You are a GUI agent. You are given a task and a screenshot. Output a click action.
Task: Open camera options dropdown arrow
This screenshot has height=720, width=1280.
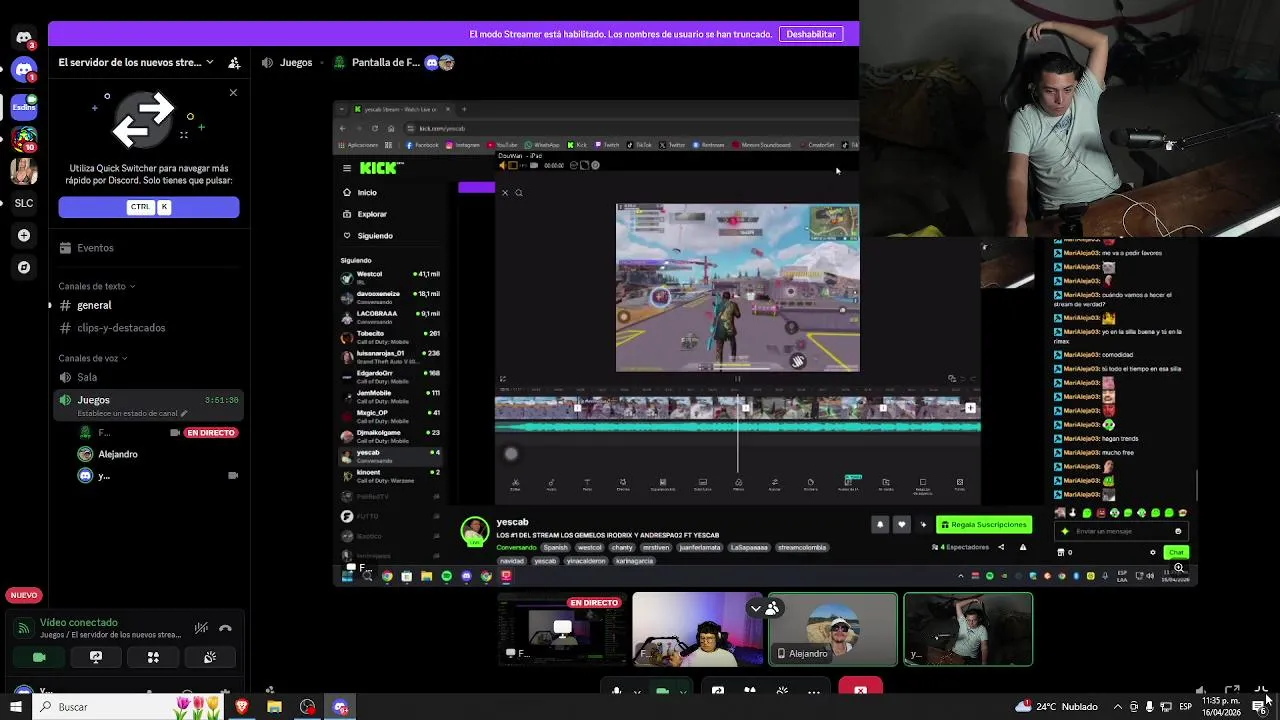point(683,691)
